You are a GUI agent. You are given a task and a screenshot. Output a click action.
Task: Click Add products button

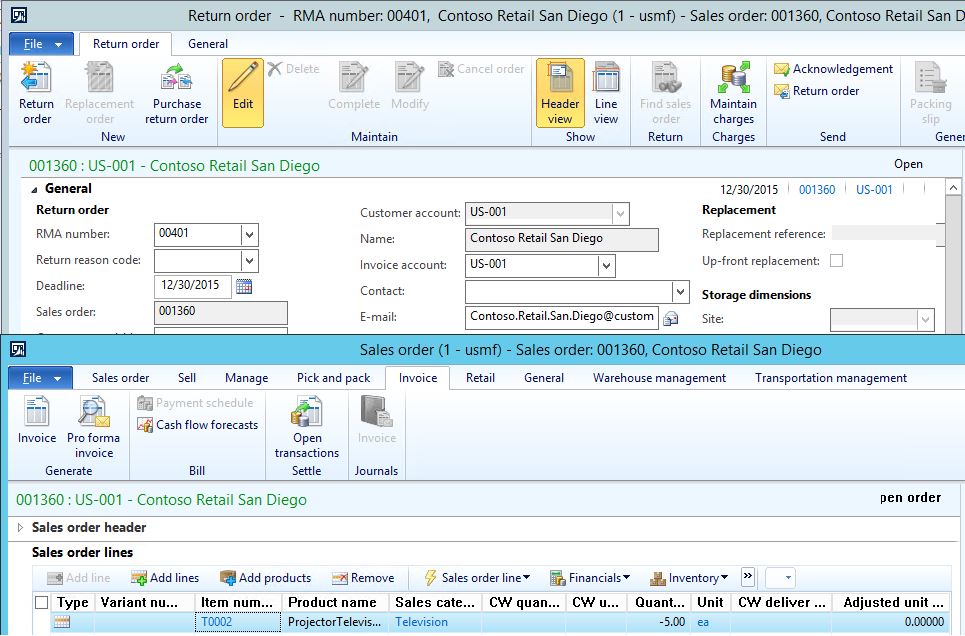265,578
